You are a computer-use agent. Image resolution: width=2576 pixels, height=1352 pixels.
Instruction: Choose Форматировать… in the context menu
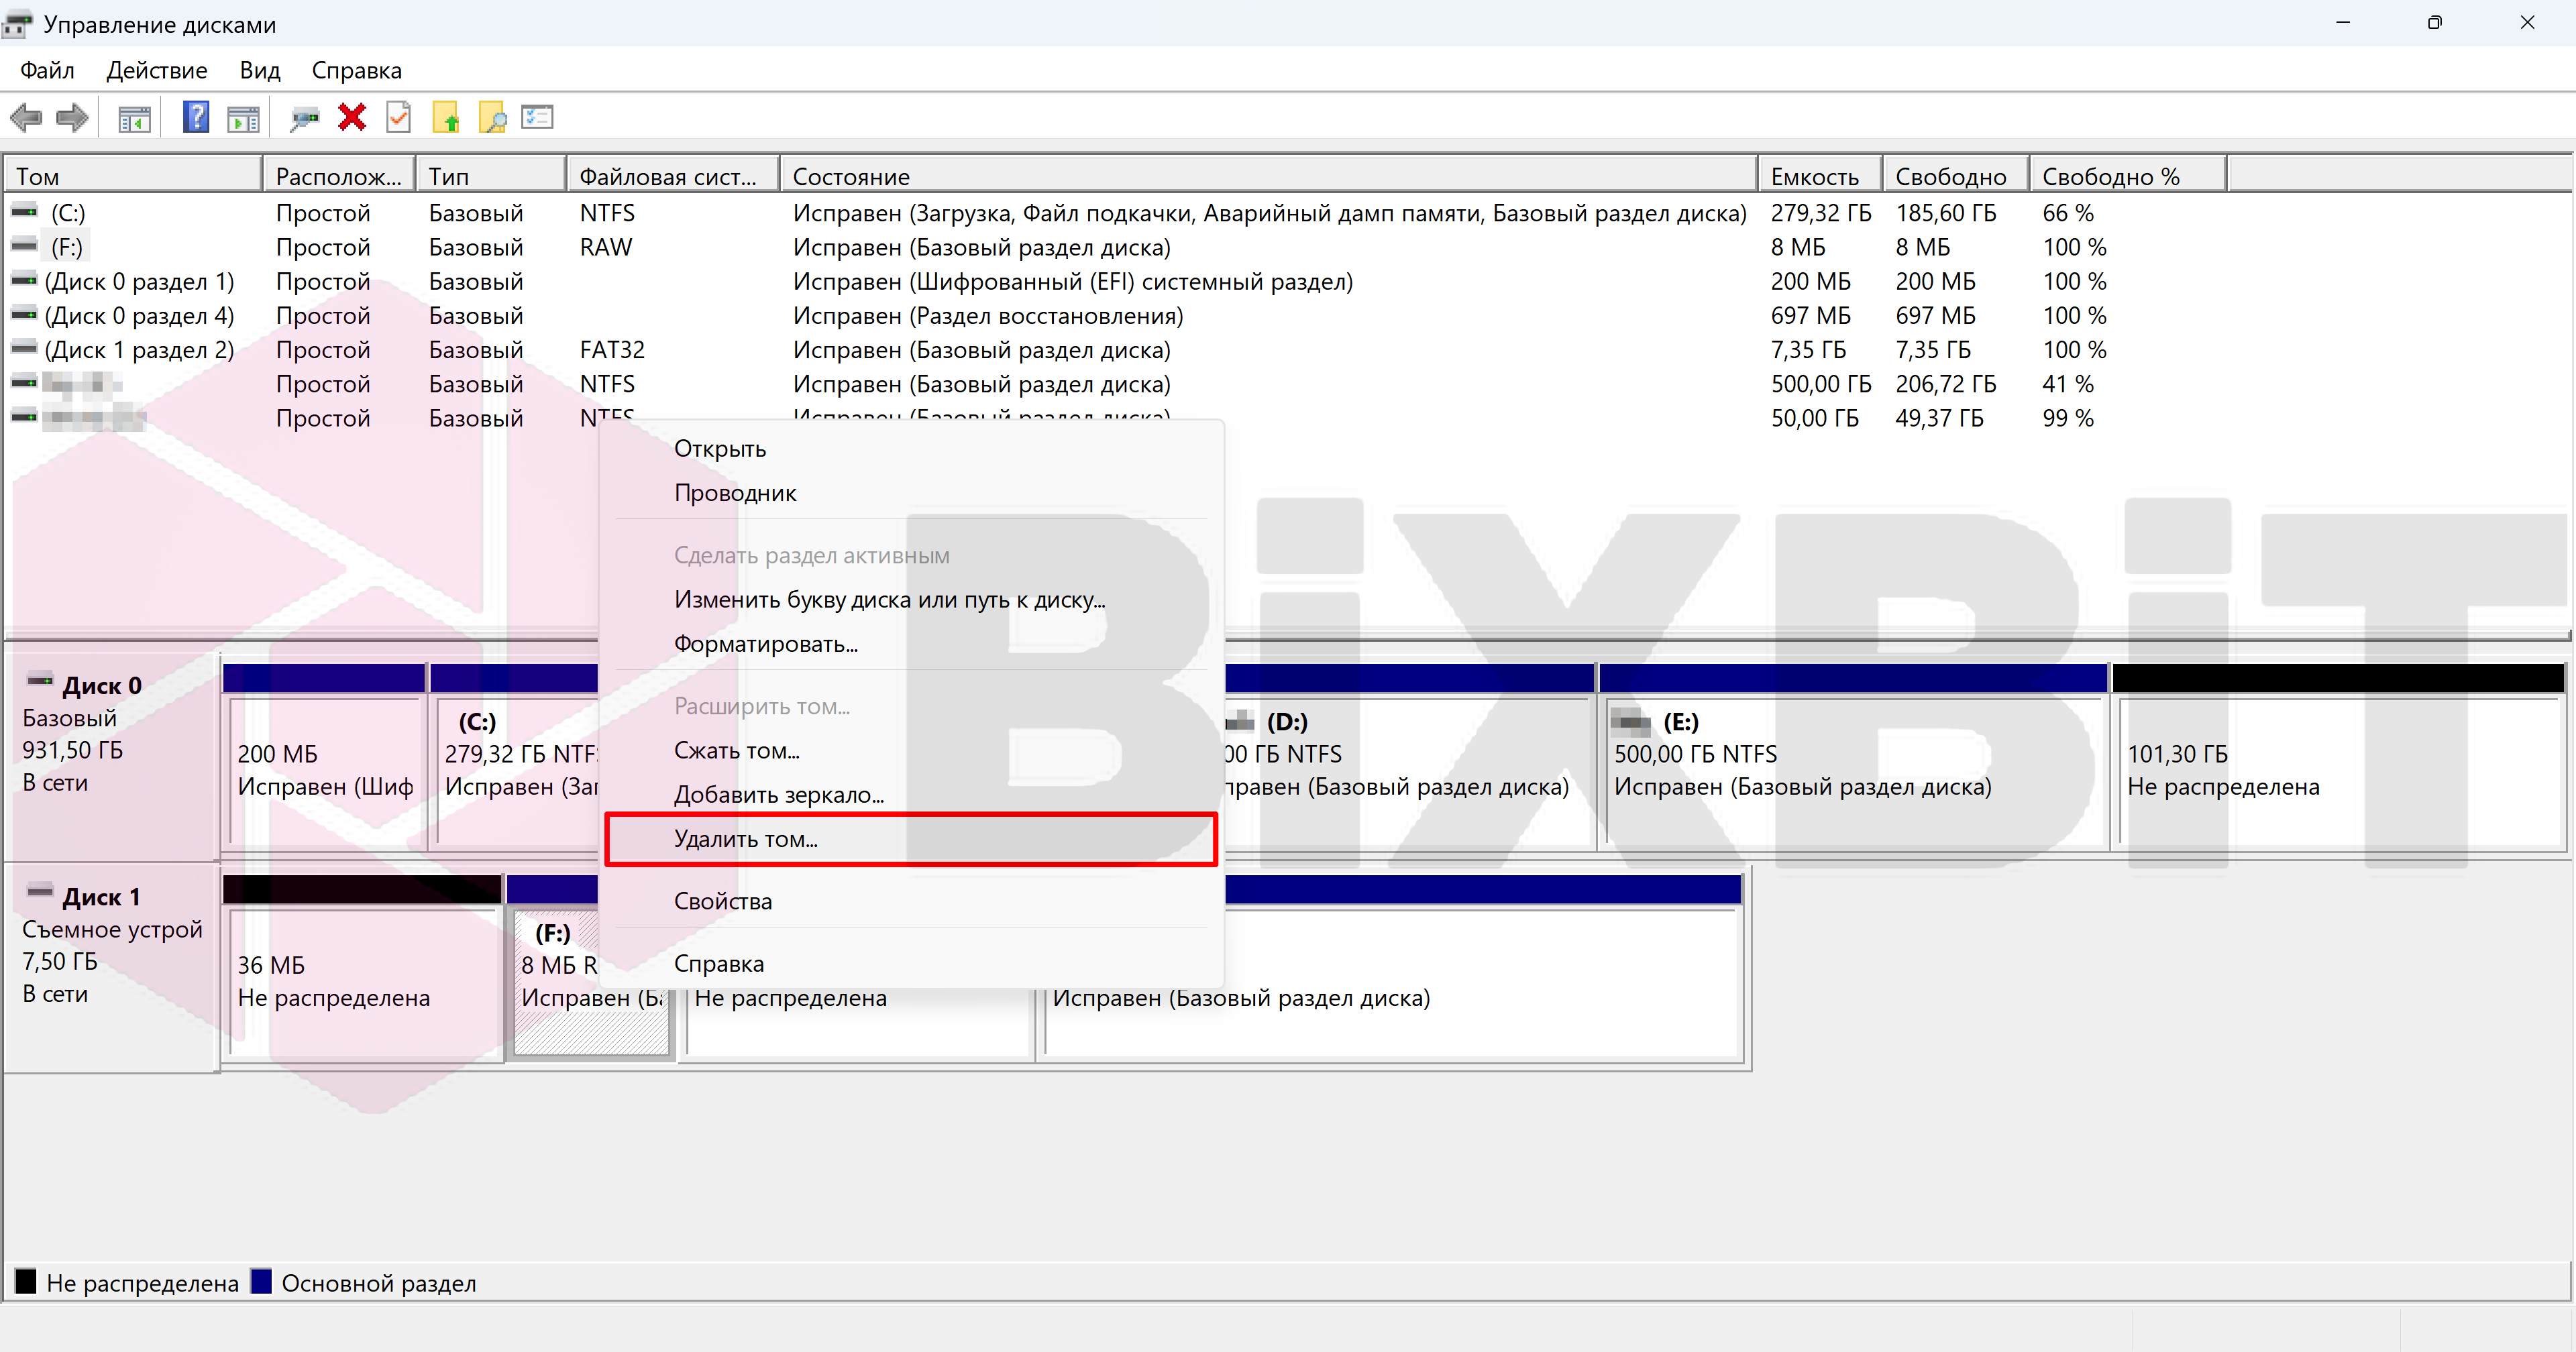(x=912, y=644)
